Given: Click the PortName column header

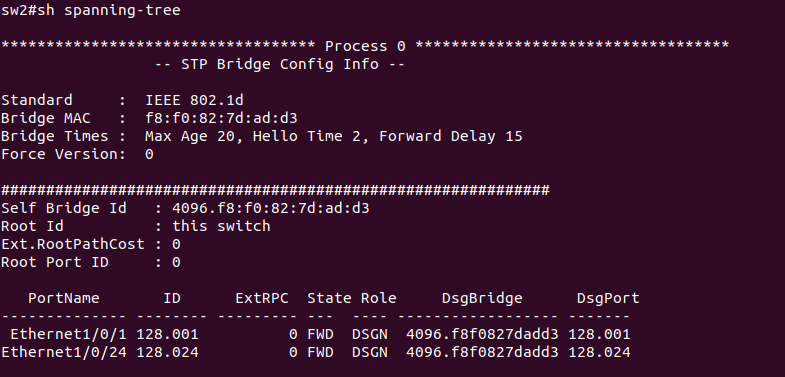Looking at the screenshot, I should coord(64,298).
